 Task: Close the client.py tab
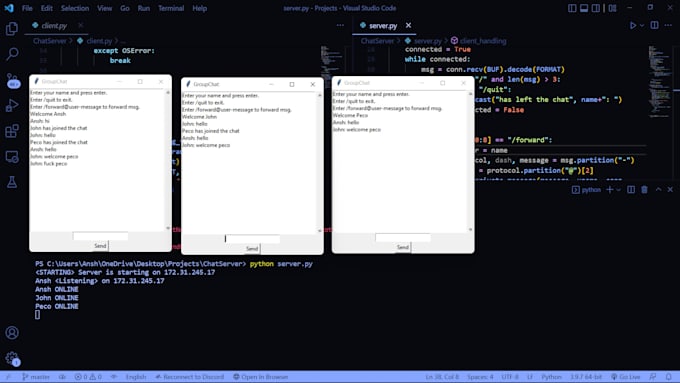81,26
